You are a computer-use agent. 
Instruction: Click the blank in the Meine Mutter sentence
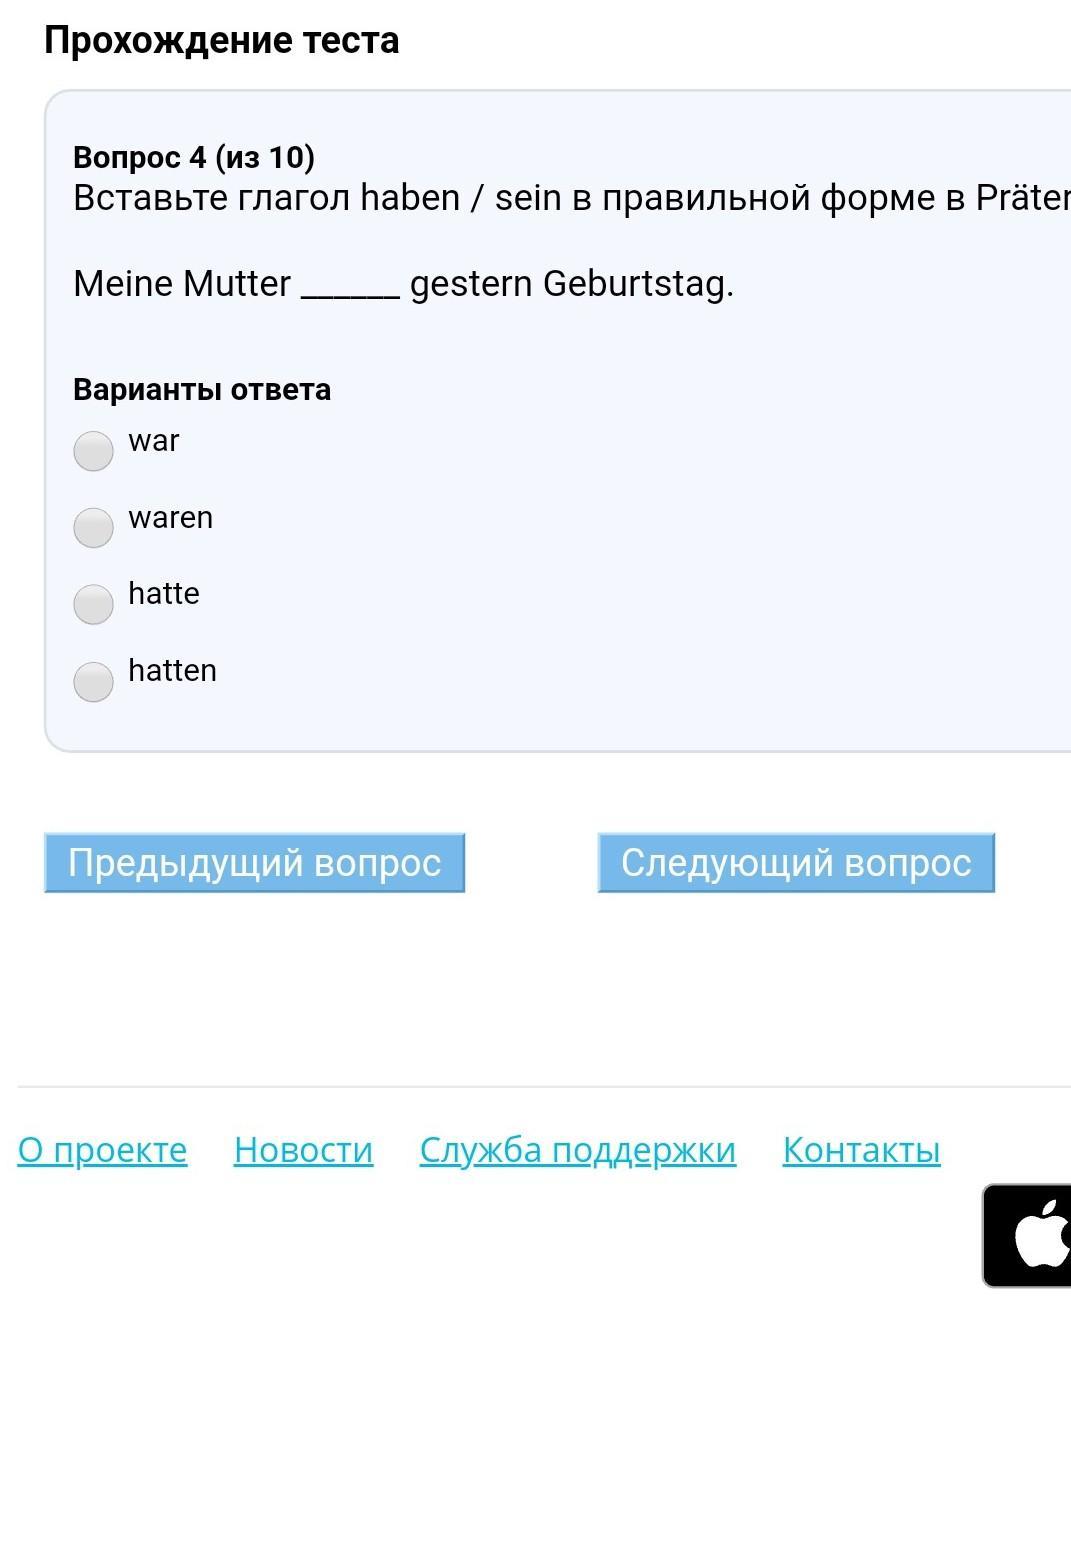click(350, 286)
